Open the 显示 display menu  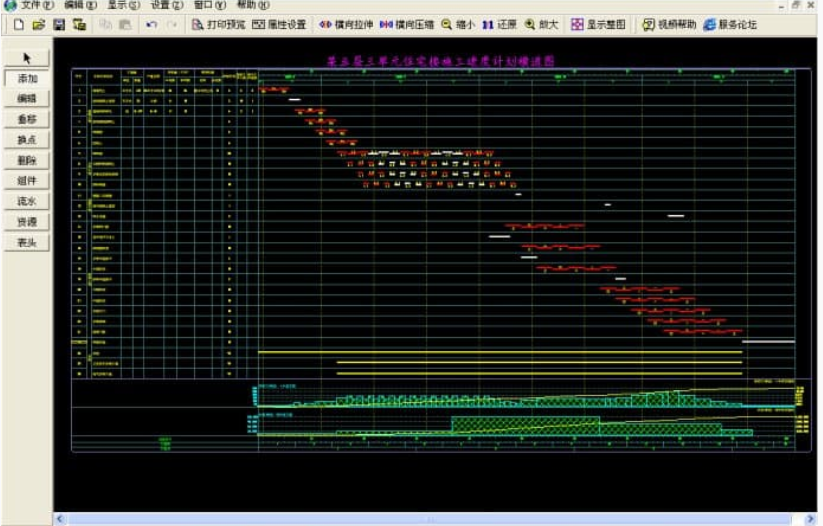[124, 5]
